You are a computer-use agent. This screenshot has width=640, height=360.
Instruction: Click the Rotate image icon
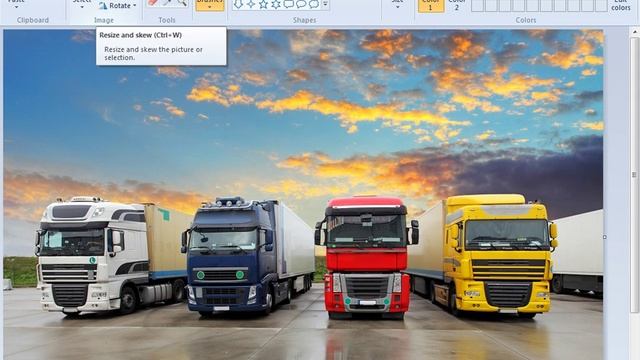tap(103, 5)
